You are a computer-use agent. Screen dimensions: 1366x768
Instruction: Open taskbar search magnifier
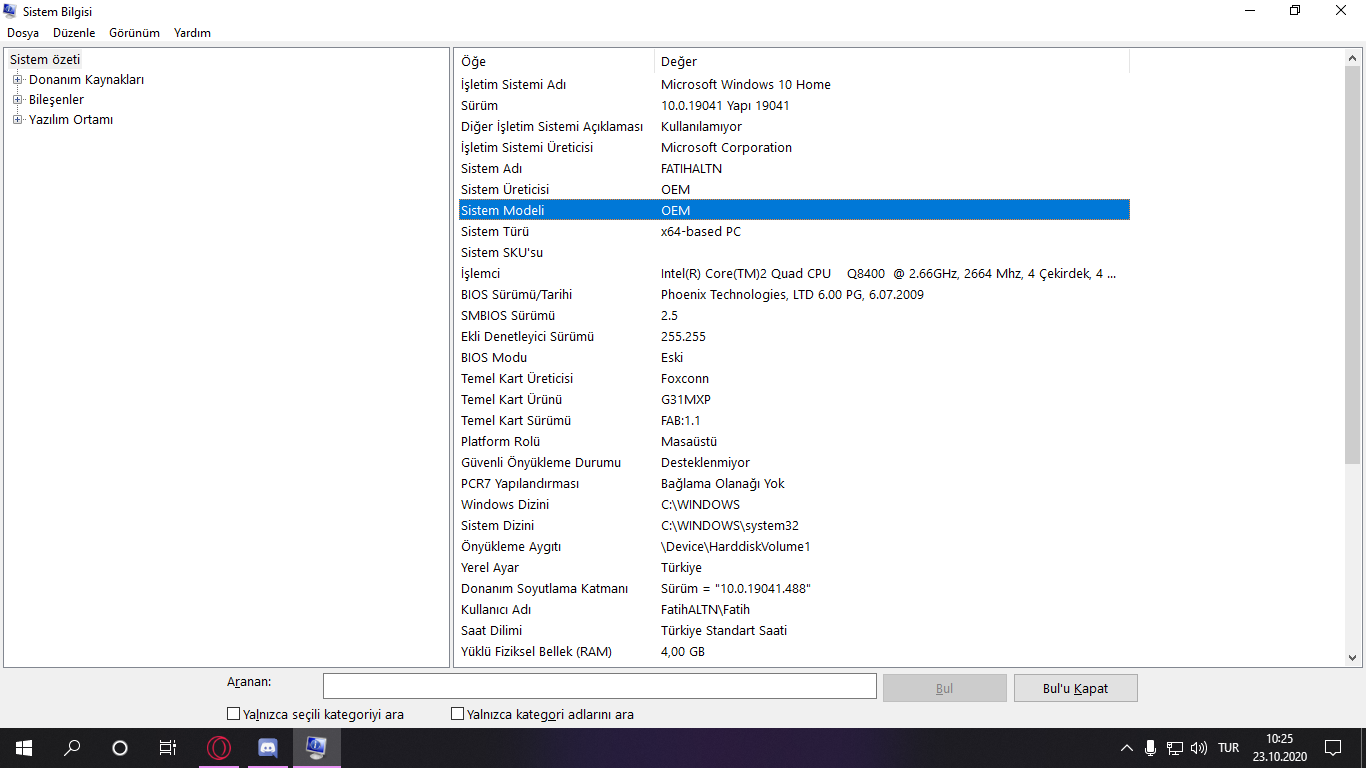pyautogui.click(x=72, y=747)
